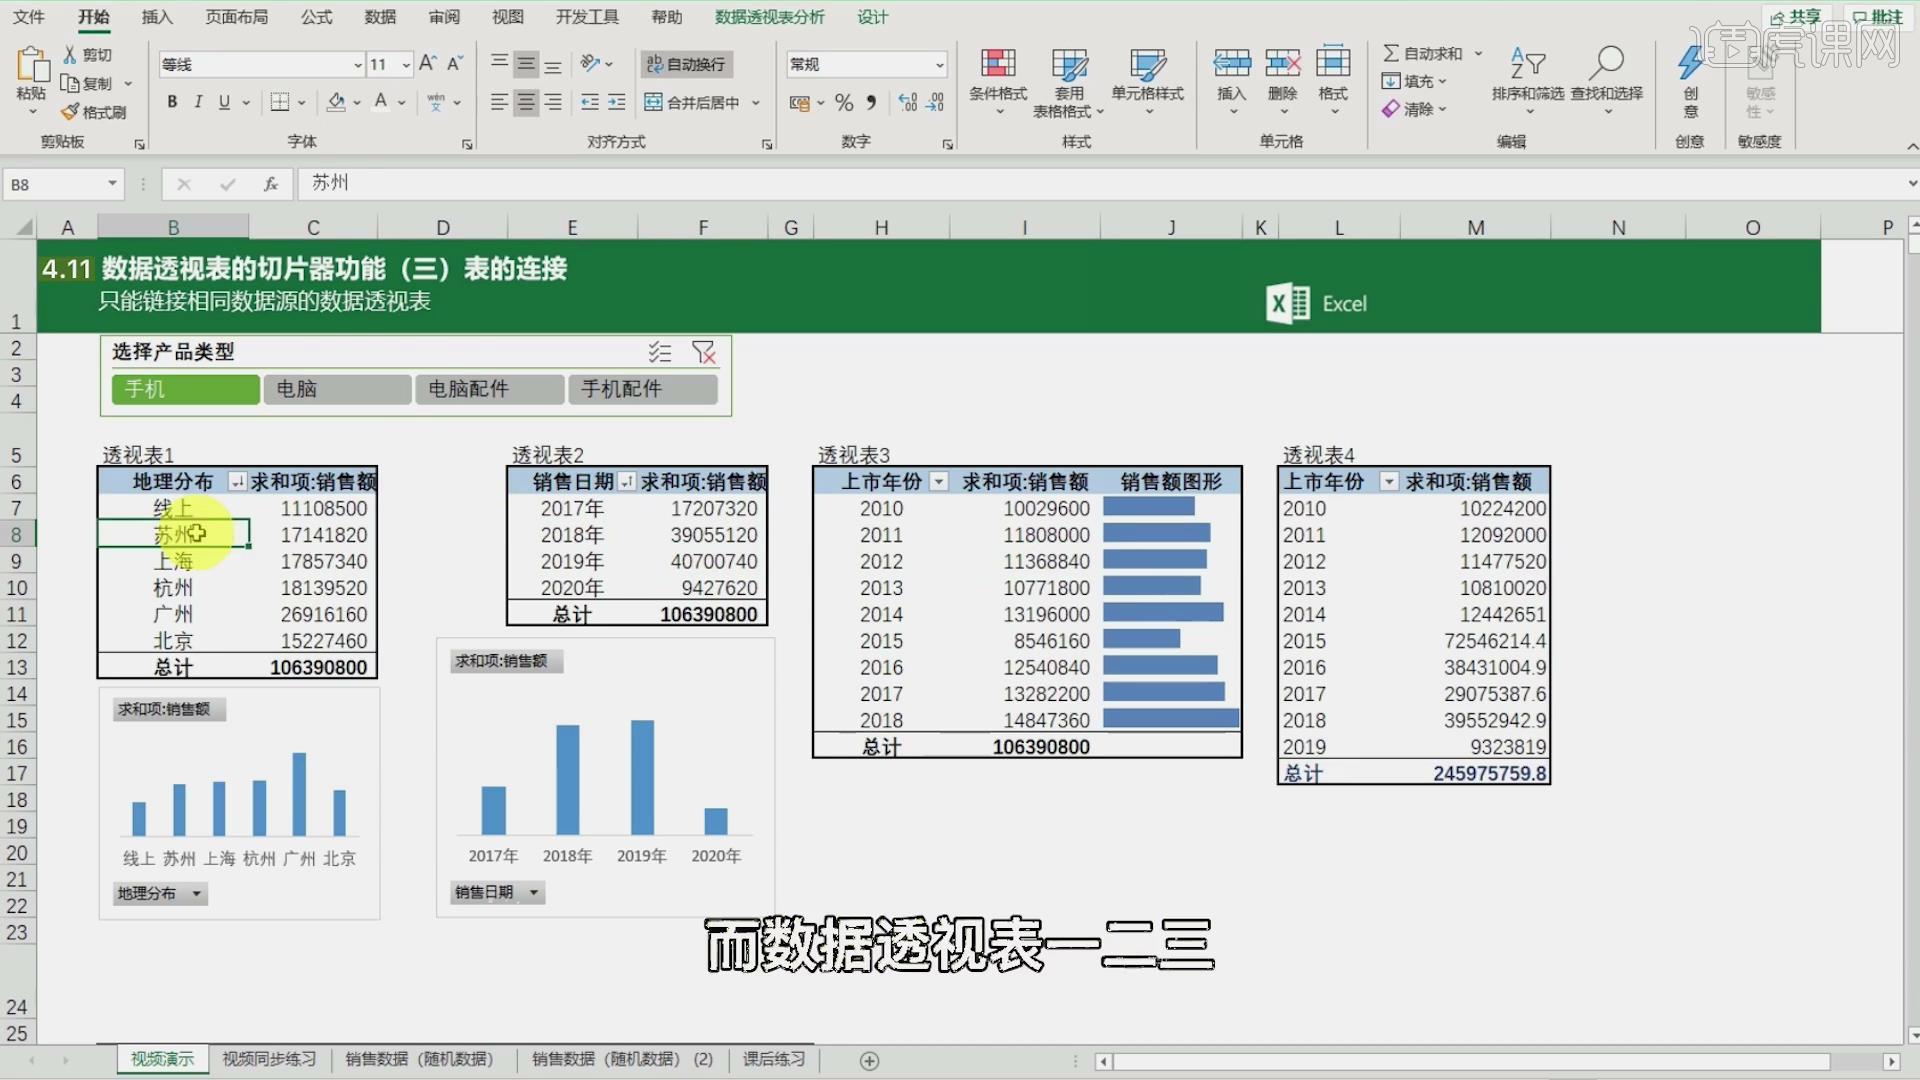
Task: Open the File (文件) menu
Action: (29, 17)
